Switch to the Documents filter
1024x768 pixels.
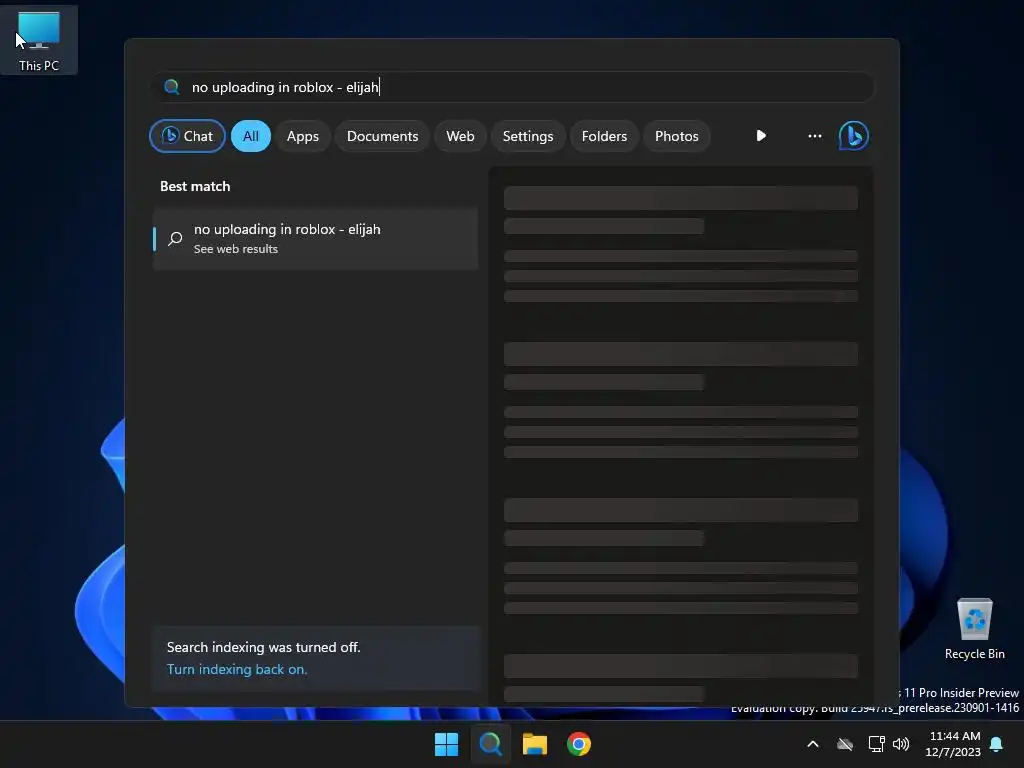pyautogui.click(x=382, y=136)
